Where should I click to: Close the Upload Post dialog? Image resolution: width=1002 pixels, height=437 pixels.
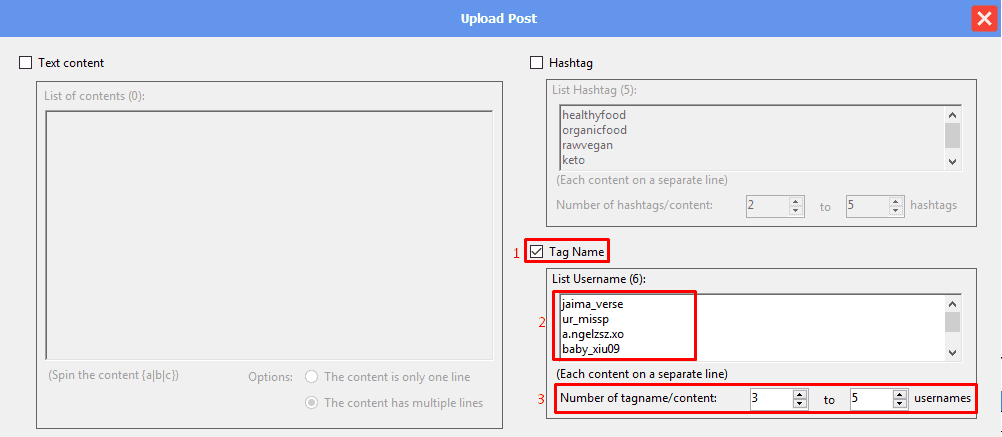coord(983,18)
